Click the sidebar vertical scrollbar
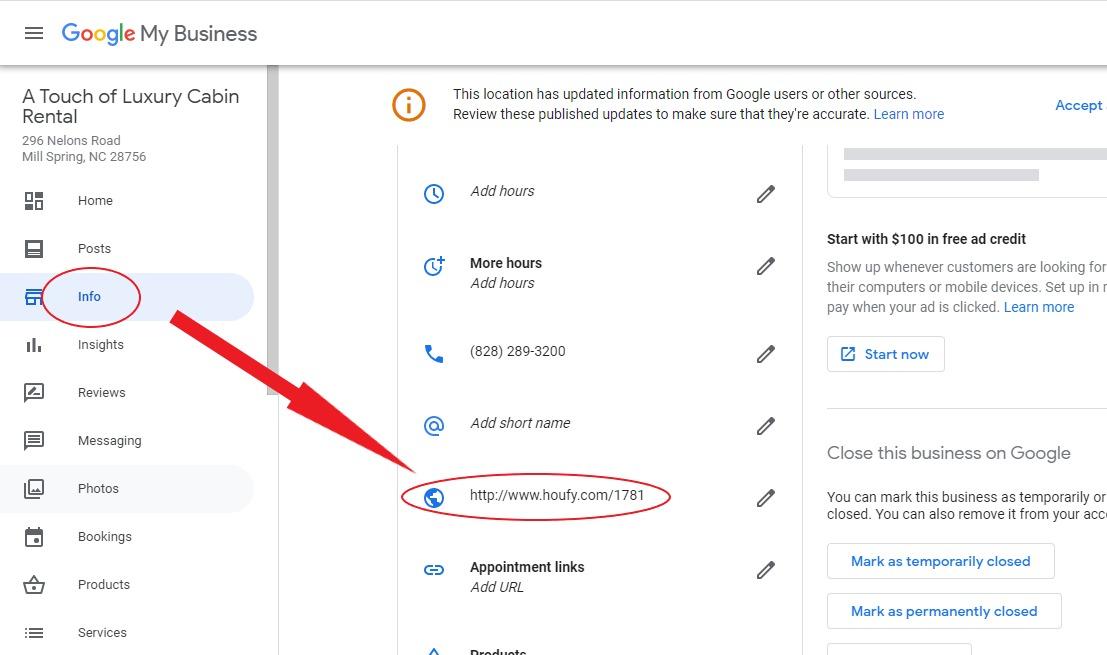Viewport: 1107px width, 655px height. pyautogui.click(x=272, y=230)
